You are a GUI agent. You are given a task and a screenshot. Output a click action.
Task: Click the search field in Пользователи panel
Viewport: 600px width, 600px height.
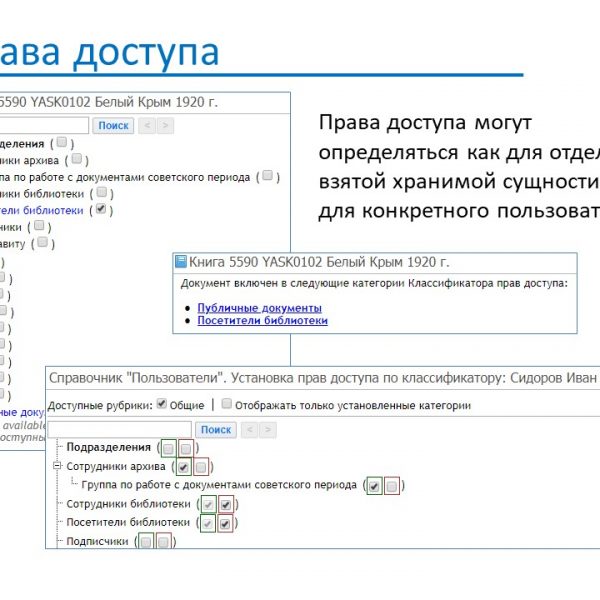coord(118,429)
